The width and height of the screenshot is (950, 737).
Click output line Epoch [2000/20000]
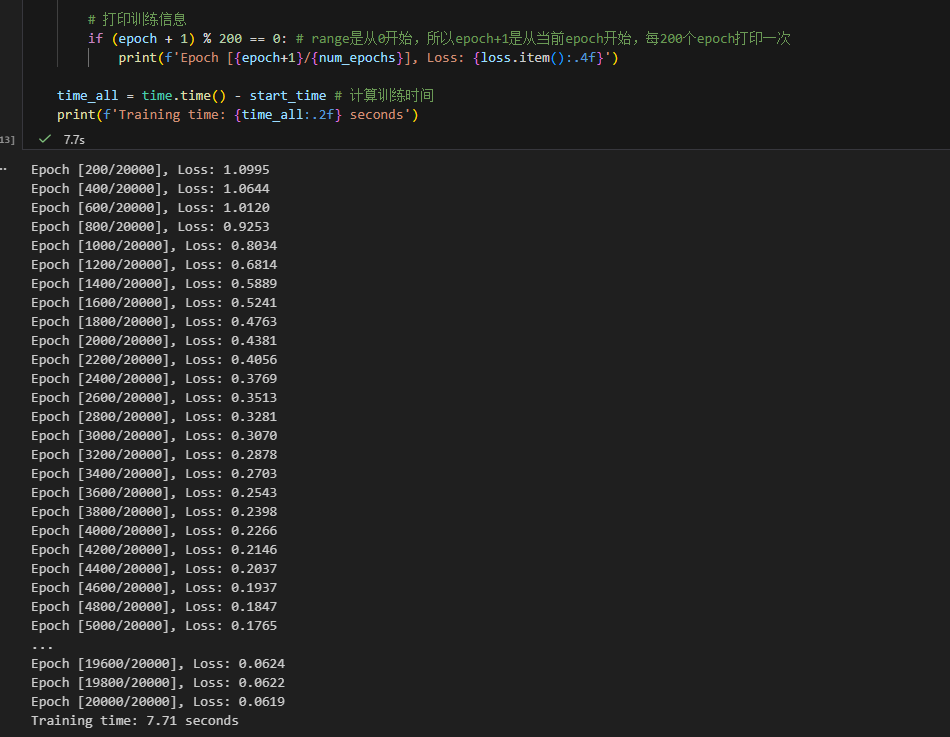point(154,341)
